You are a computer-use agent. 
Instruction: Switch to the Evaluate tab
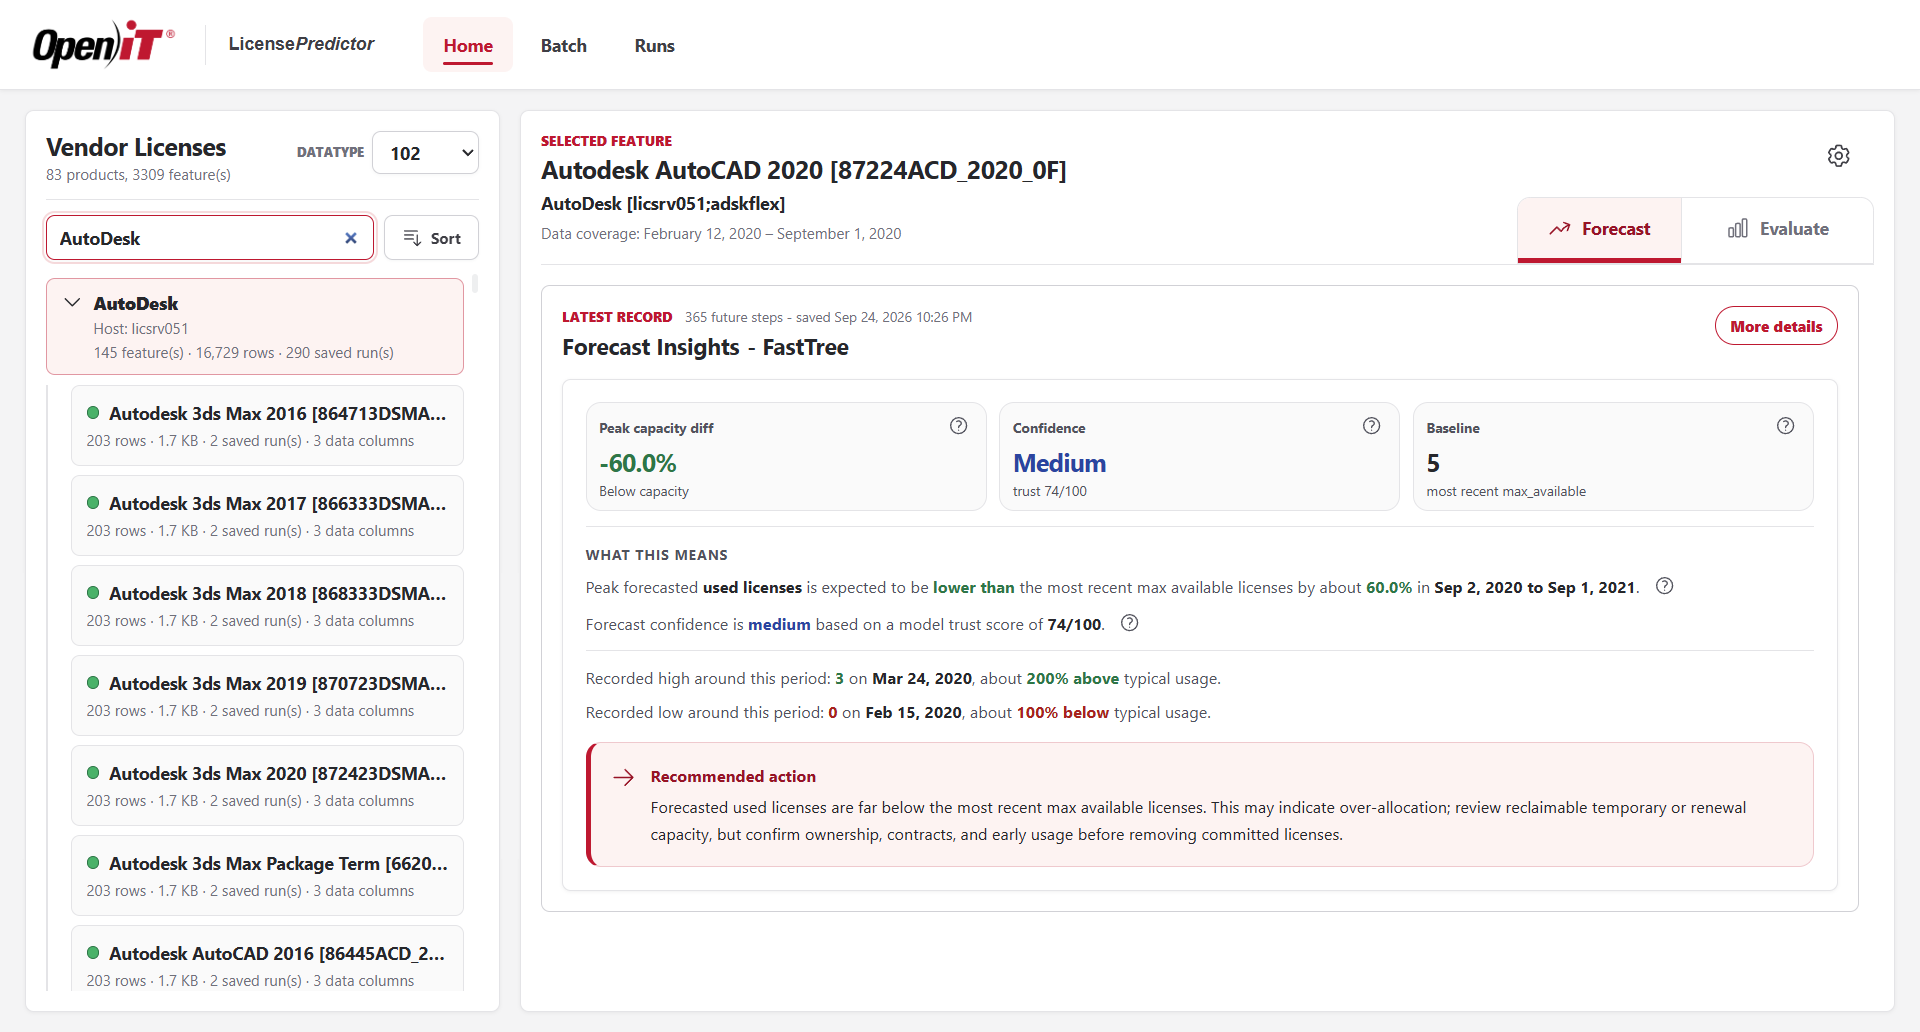coord(1777,229)
